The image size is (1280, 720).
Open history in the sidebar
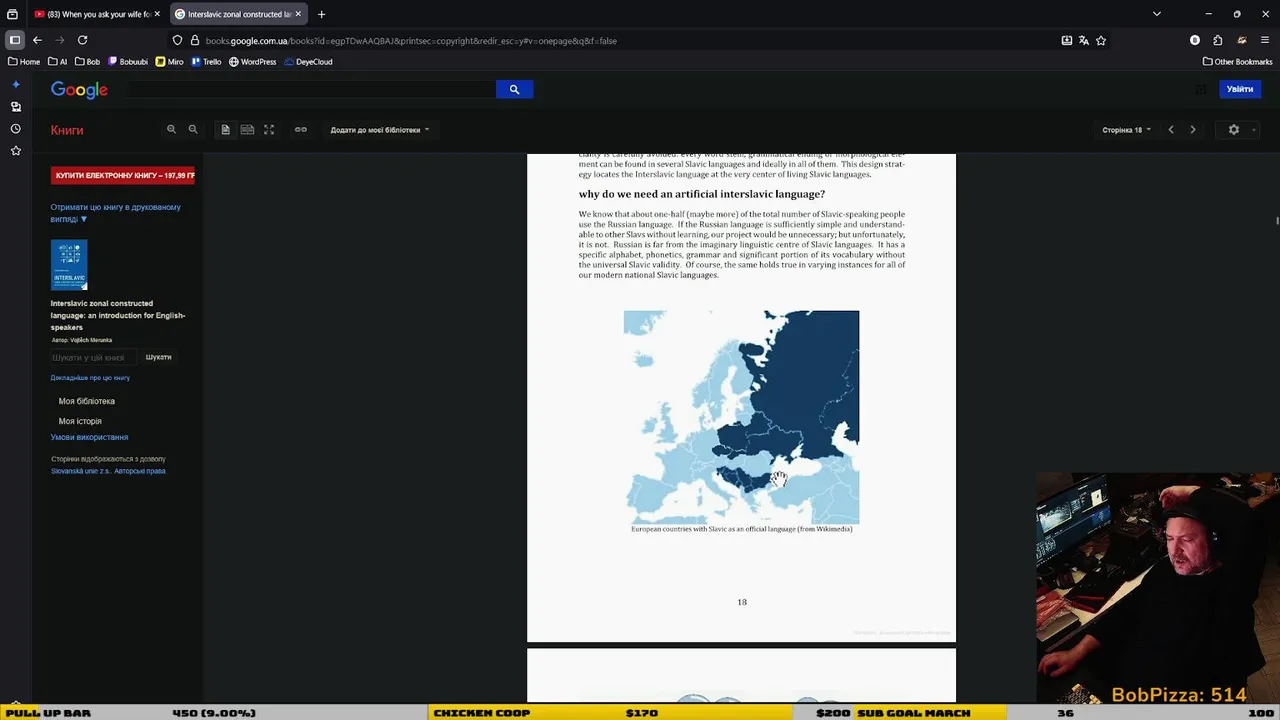click(15, 128)
